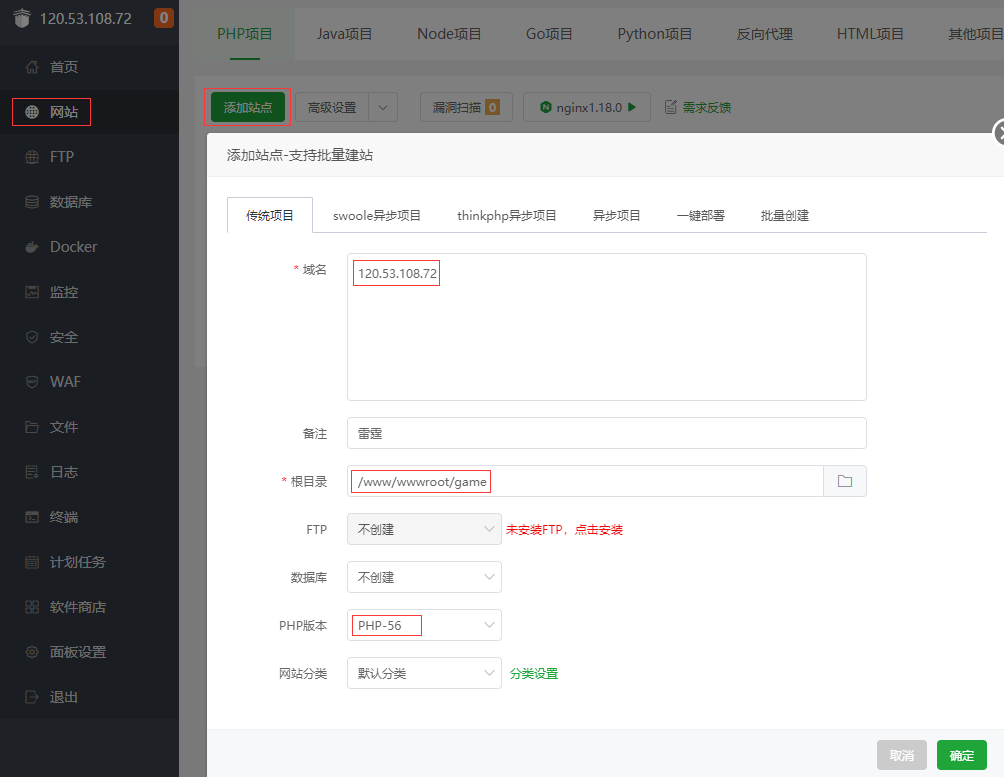Click the green 确定 confirm button
The width and height of the screenshot is (1004, 777).
(x=961, y=755)
